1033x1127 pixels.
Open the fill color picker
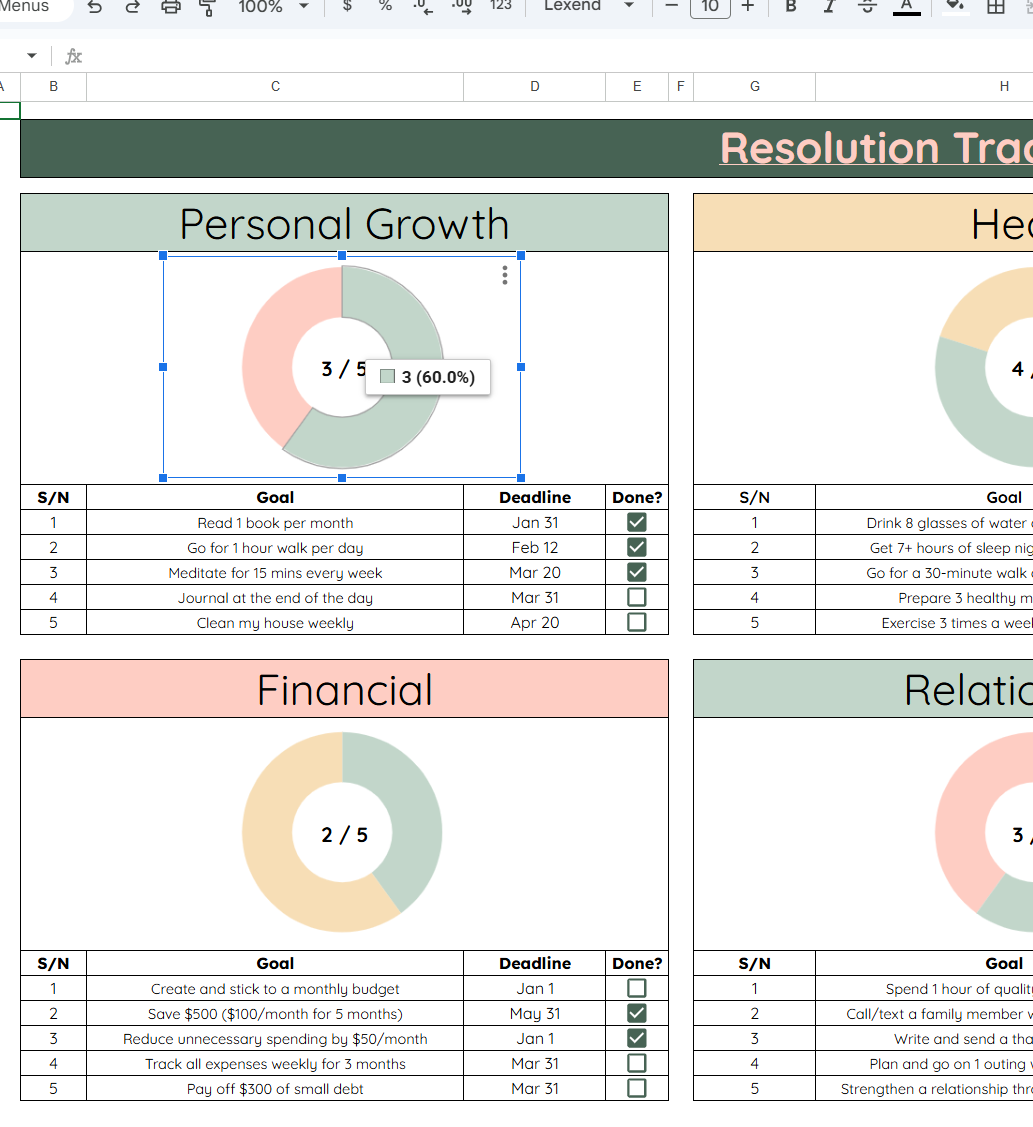(954, 6)
